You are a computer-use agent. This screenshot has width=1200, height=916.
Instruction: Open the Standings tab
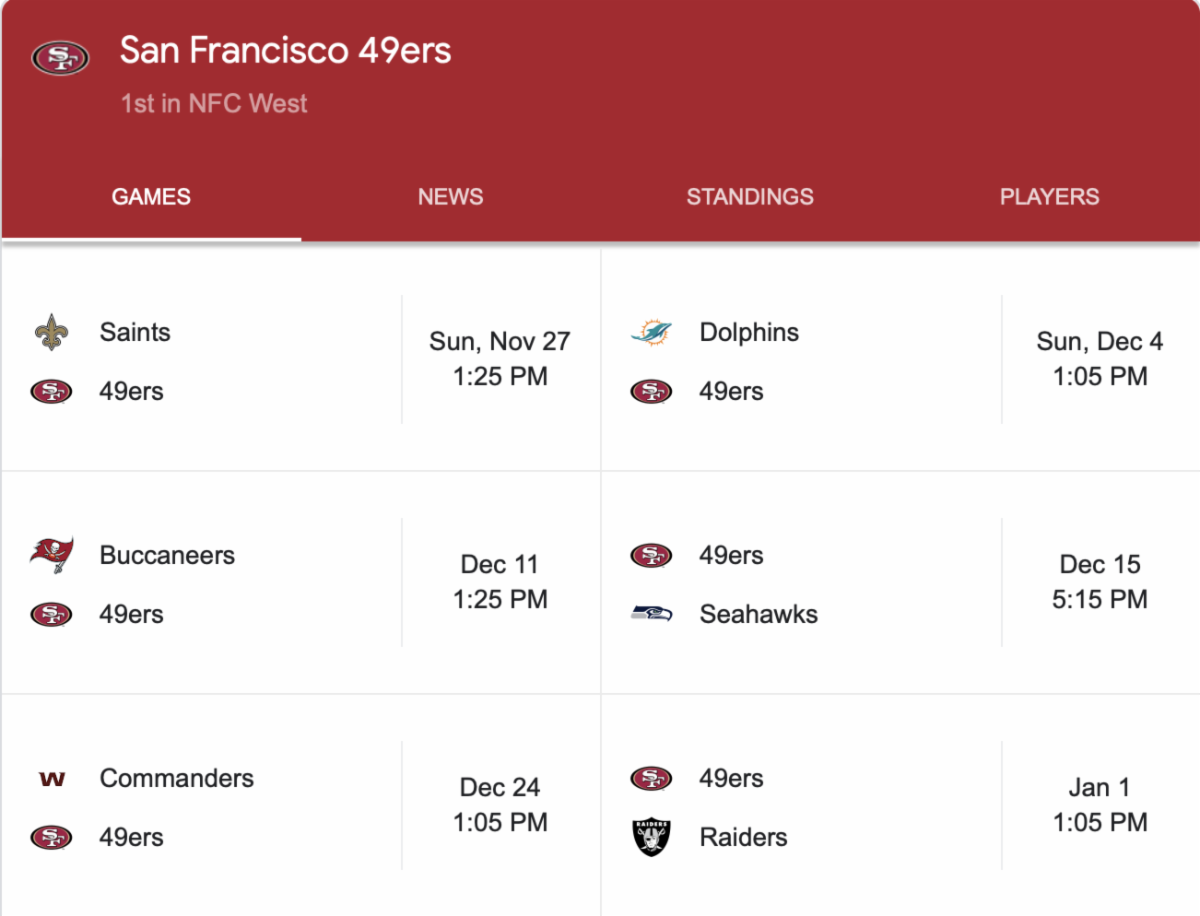pyautogui.click(x=750, y=197)
